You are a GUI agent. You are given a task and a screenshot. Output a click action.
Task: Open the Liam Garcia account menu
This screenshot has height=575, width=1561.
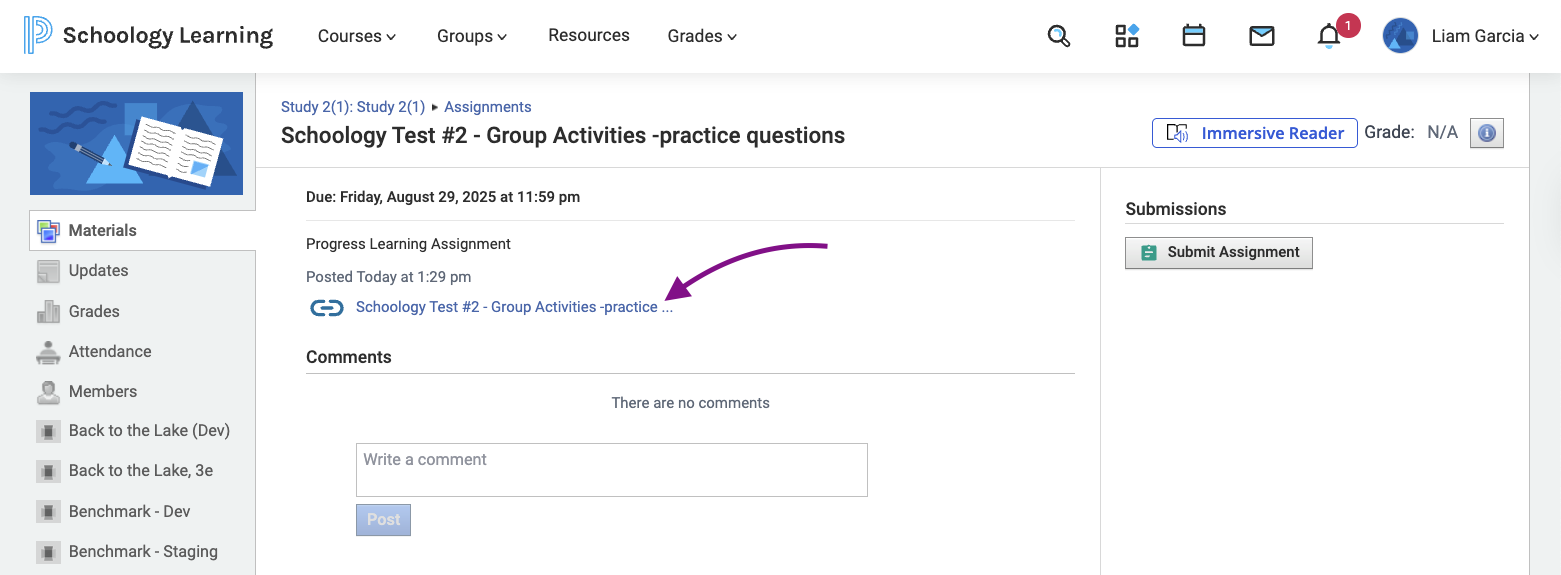pyautogui.click(x=1460, y=36)
